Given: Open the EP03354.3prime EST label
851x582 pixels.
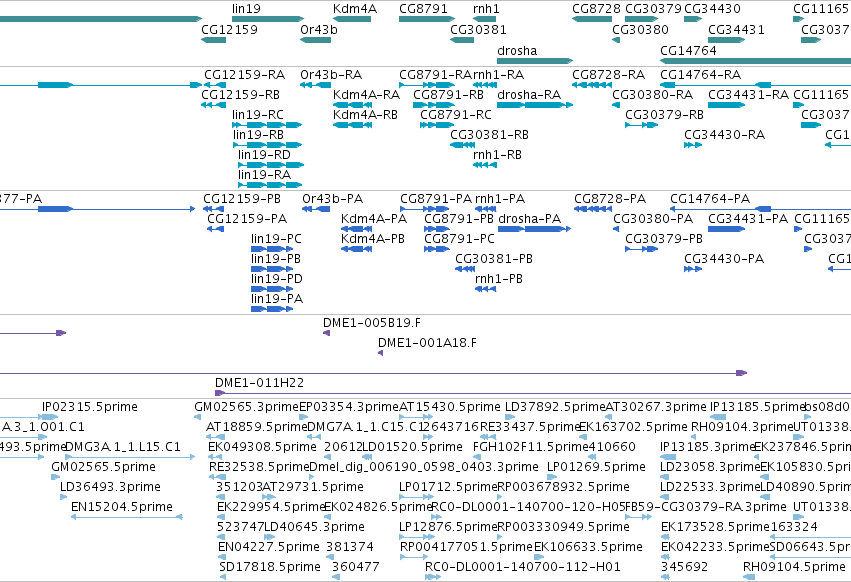Looking at the screenshot, I should (x=349, y=407).
